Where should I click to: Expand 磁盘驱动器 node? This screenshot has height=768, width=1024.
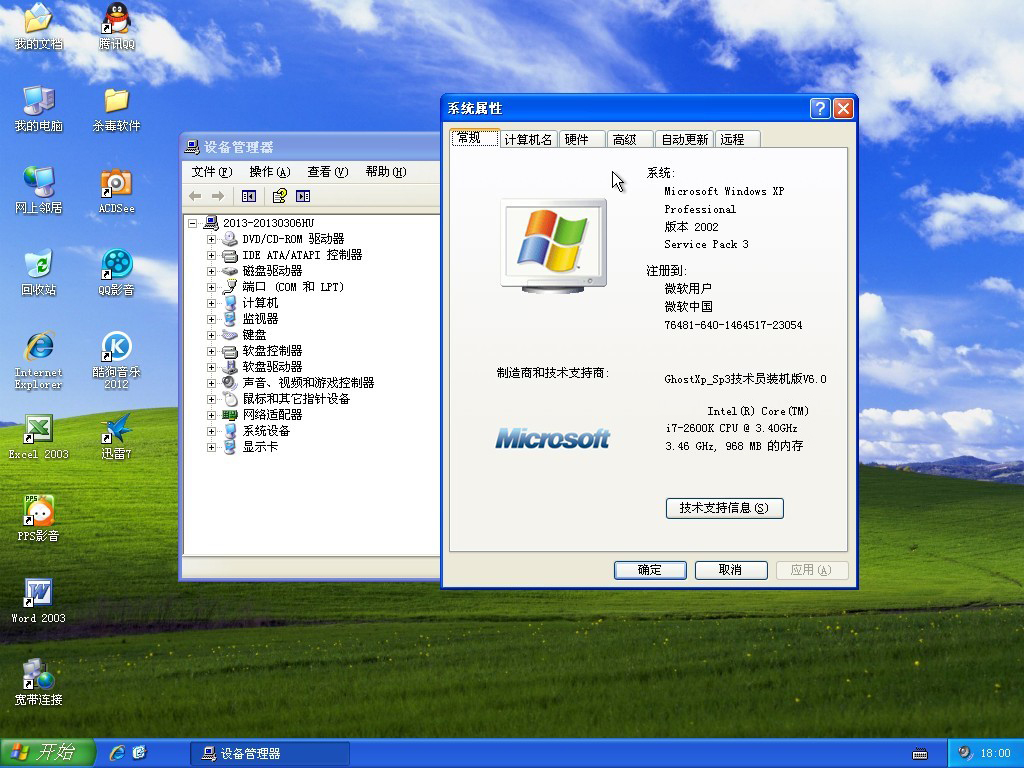point(211,271)
